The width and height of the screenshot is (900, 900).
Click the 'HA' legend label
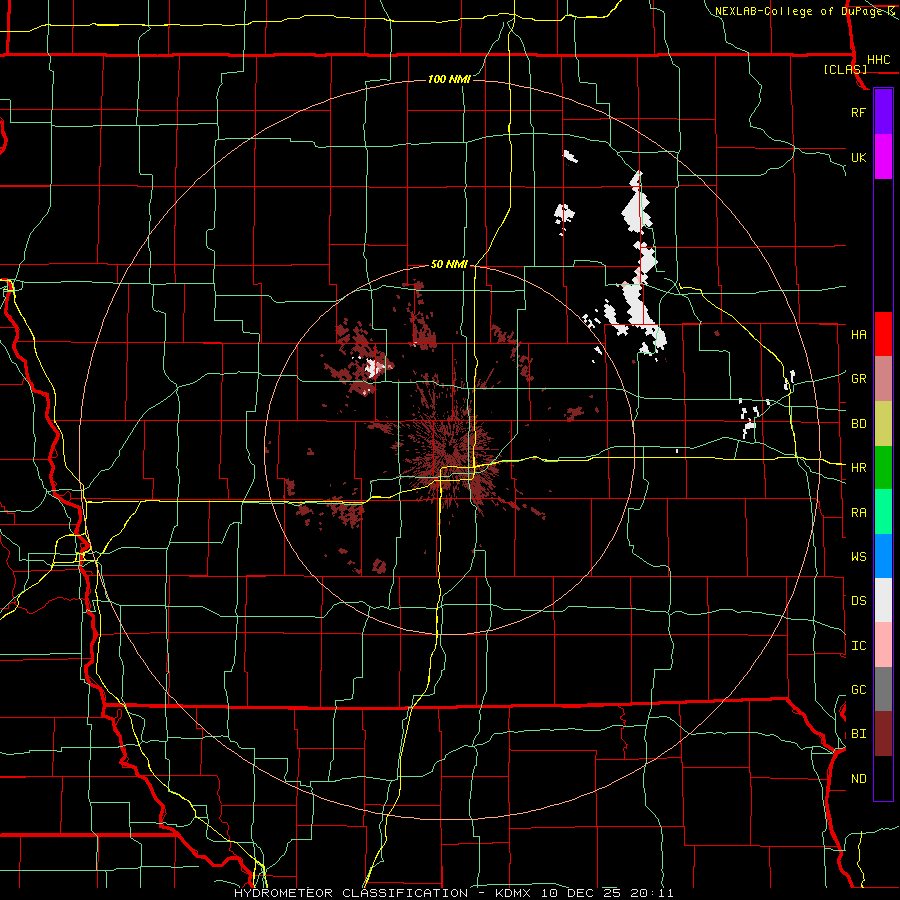(858, 335)
